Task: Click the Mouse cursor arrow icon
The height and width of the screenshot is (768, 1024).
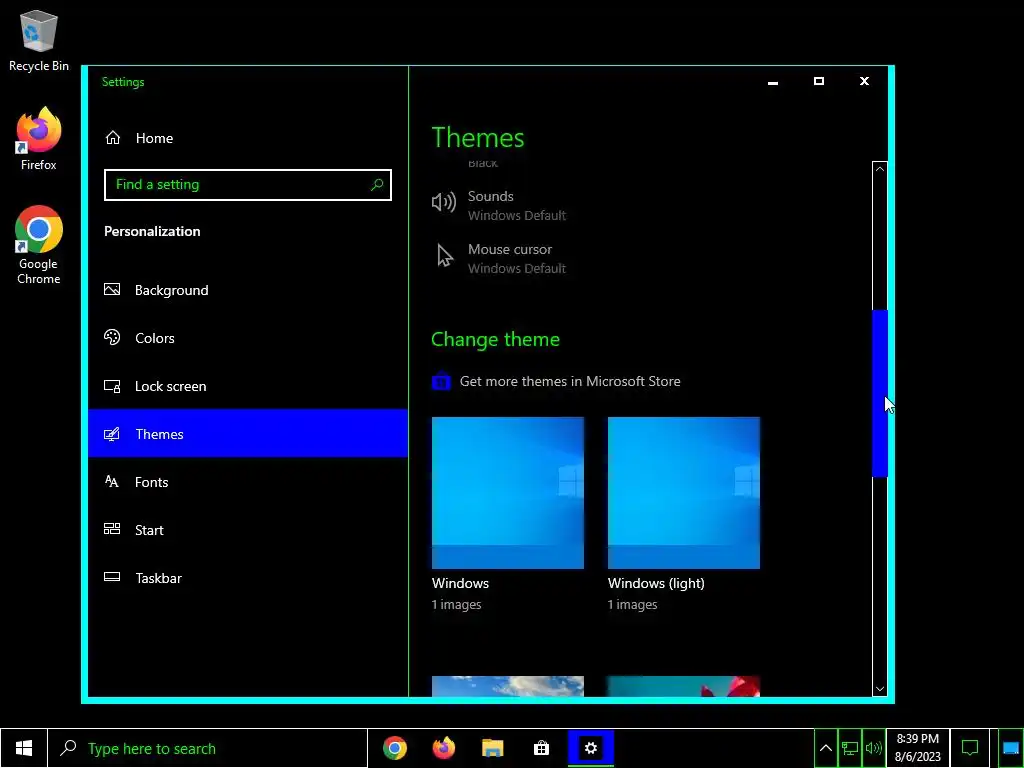Action: (445, 255)
